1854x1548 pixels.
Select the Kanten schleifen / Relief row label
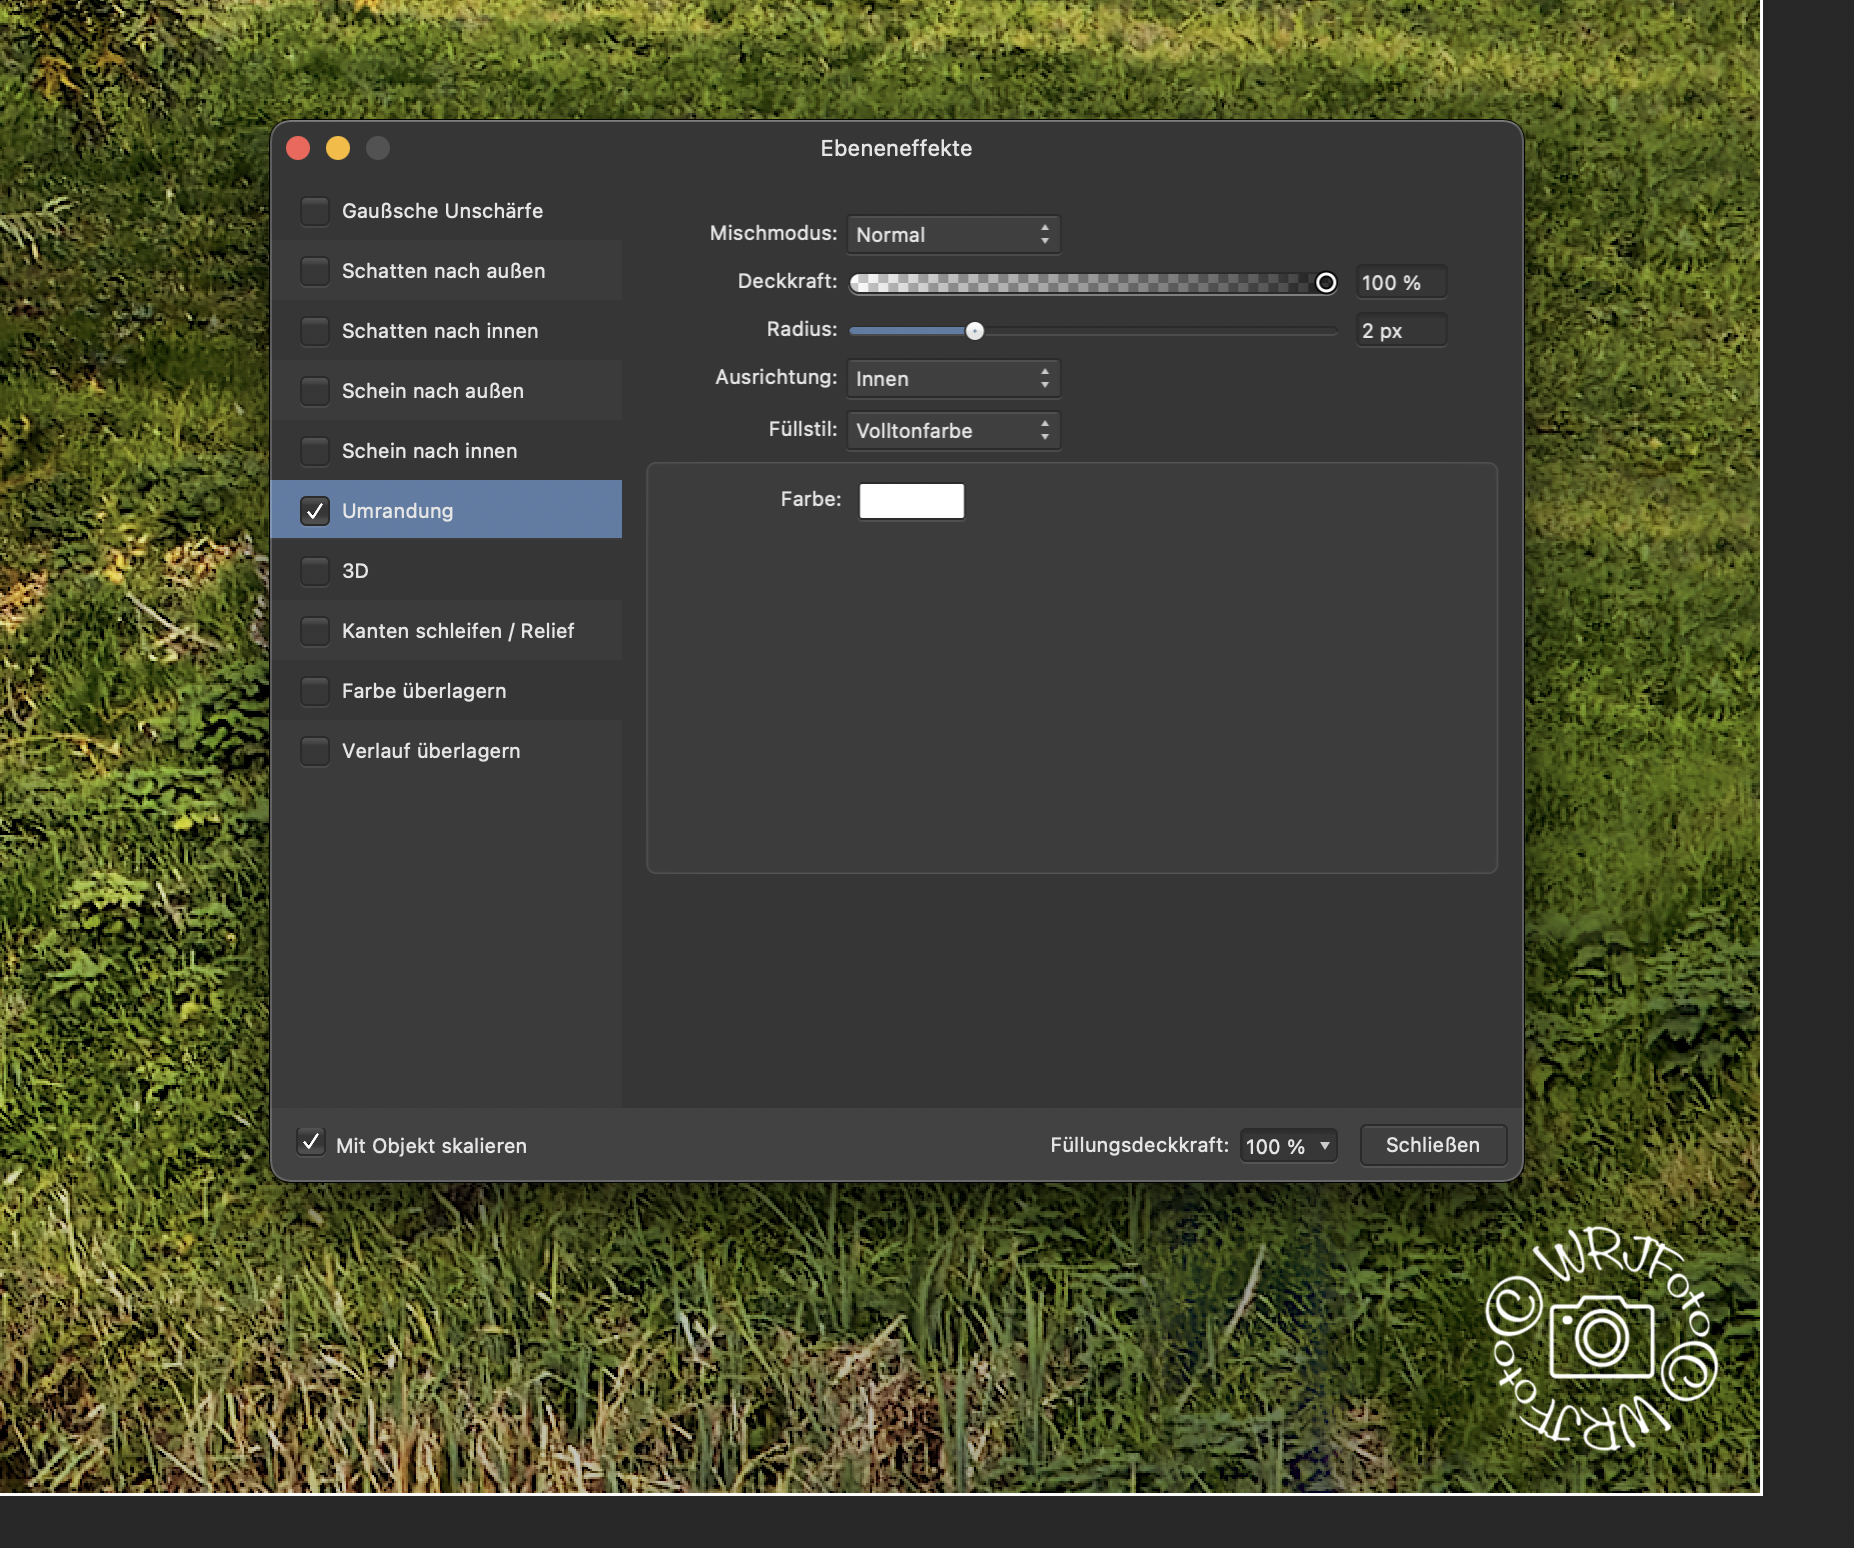458,631
